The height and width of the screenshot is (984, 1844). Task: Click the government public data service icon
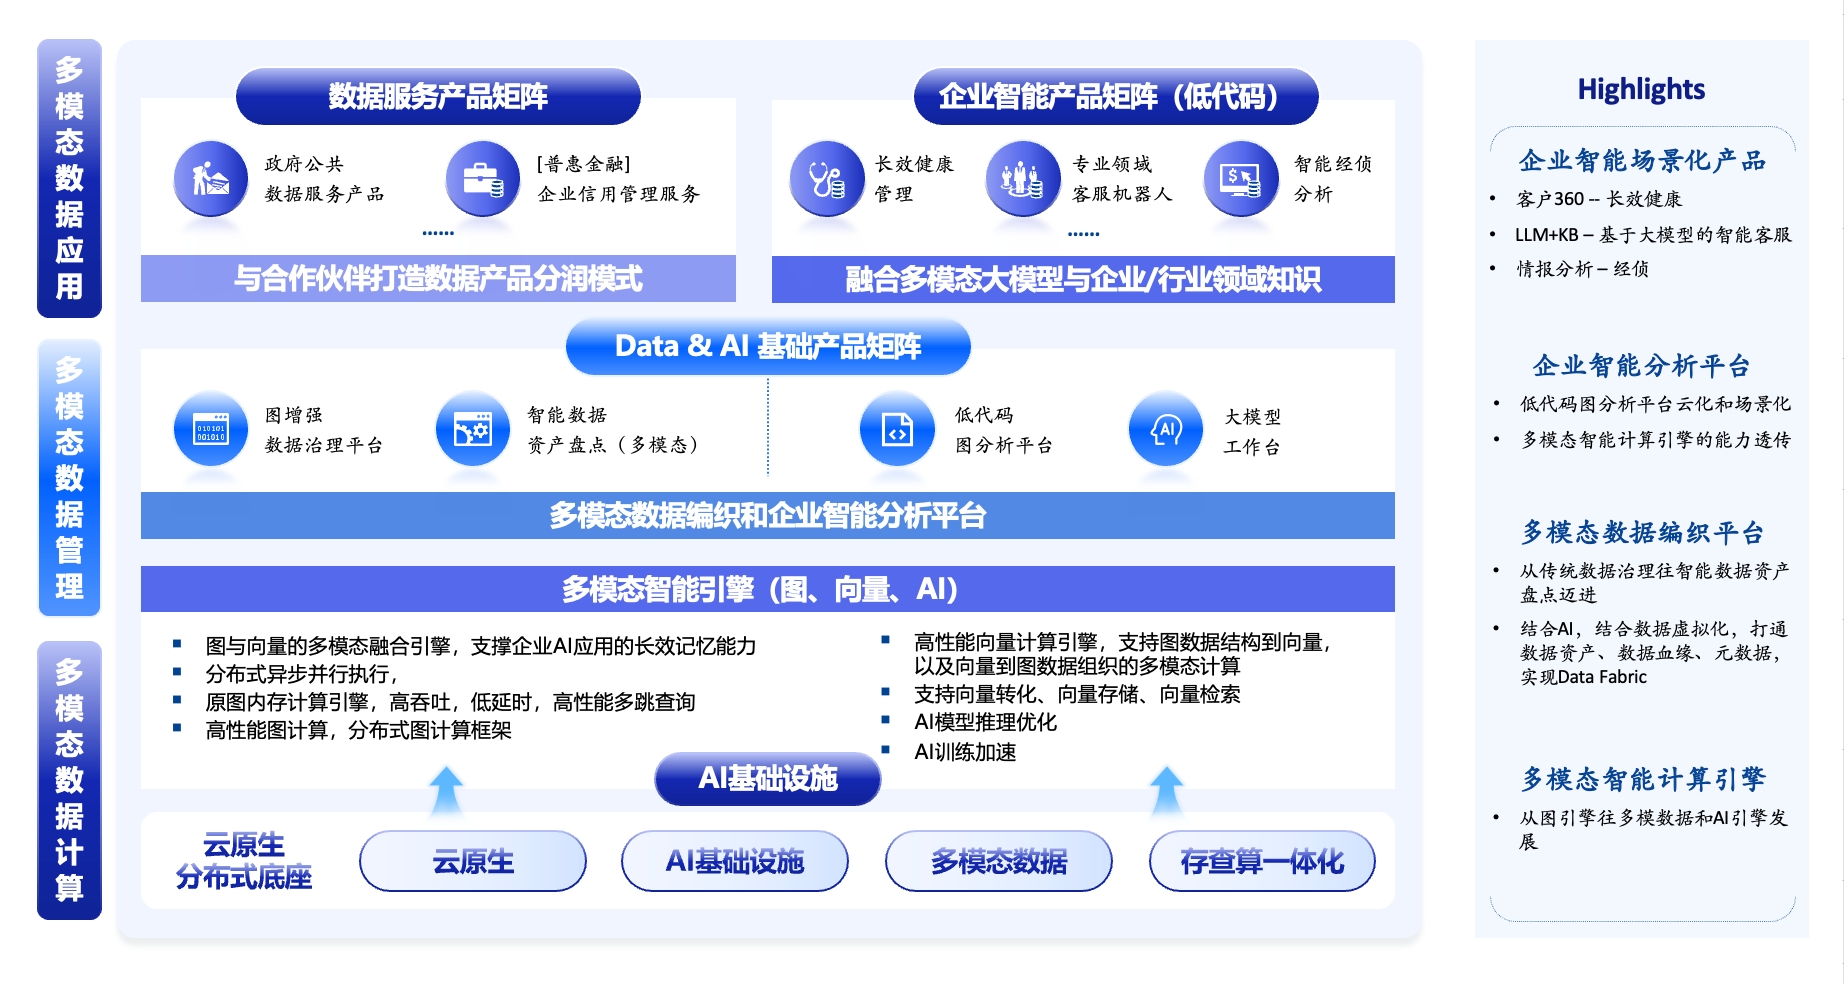click(210, 179)
